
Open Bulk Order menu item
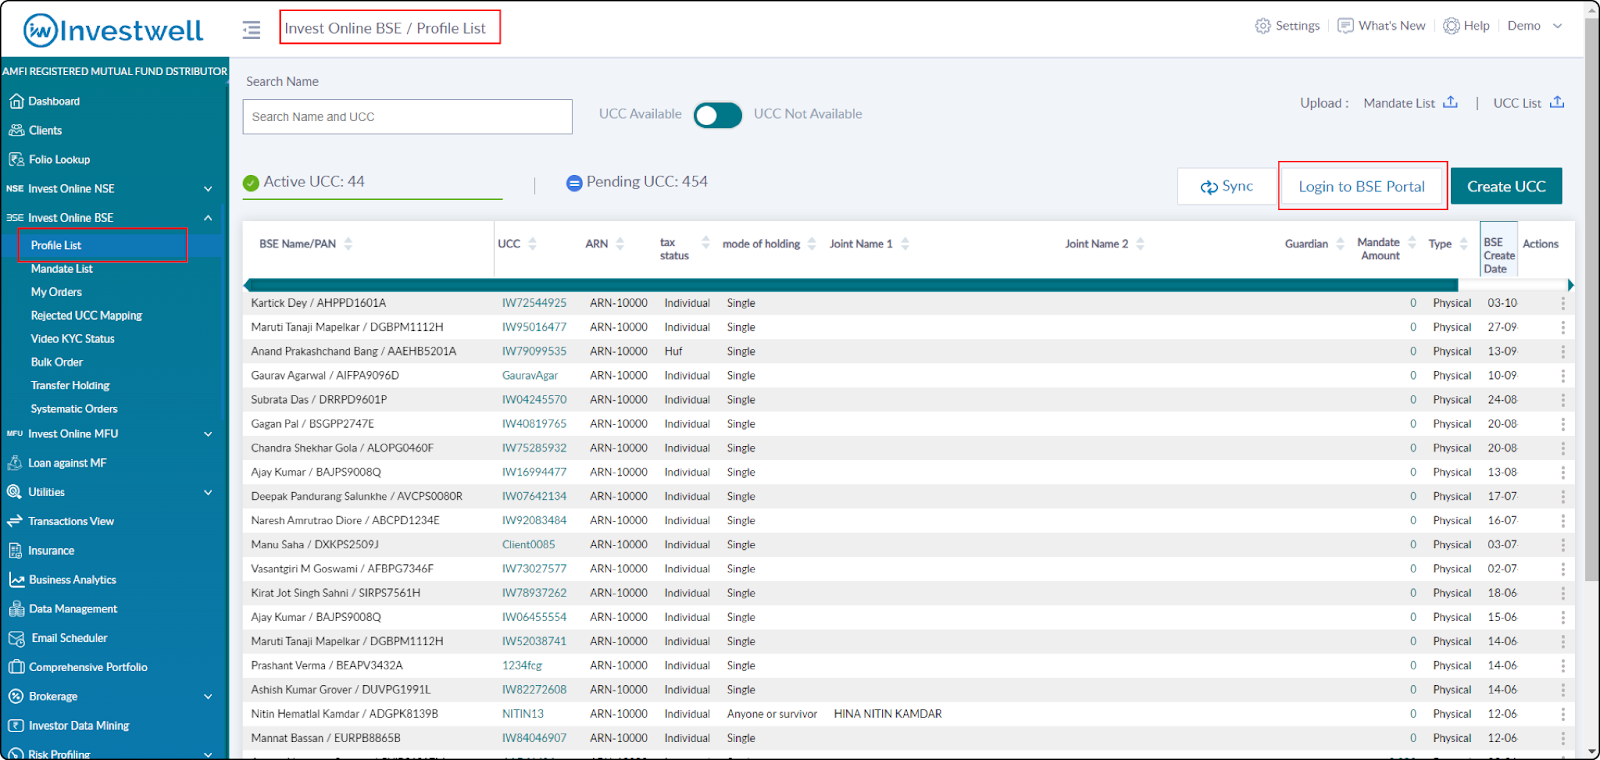pos(57,362)
